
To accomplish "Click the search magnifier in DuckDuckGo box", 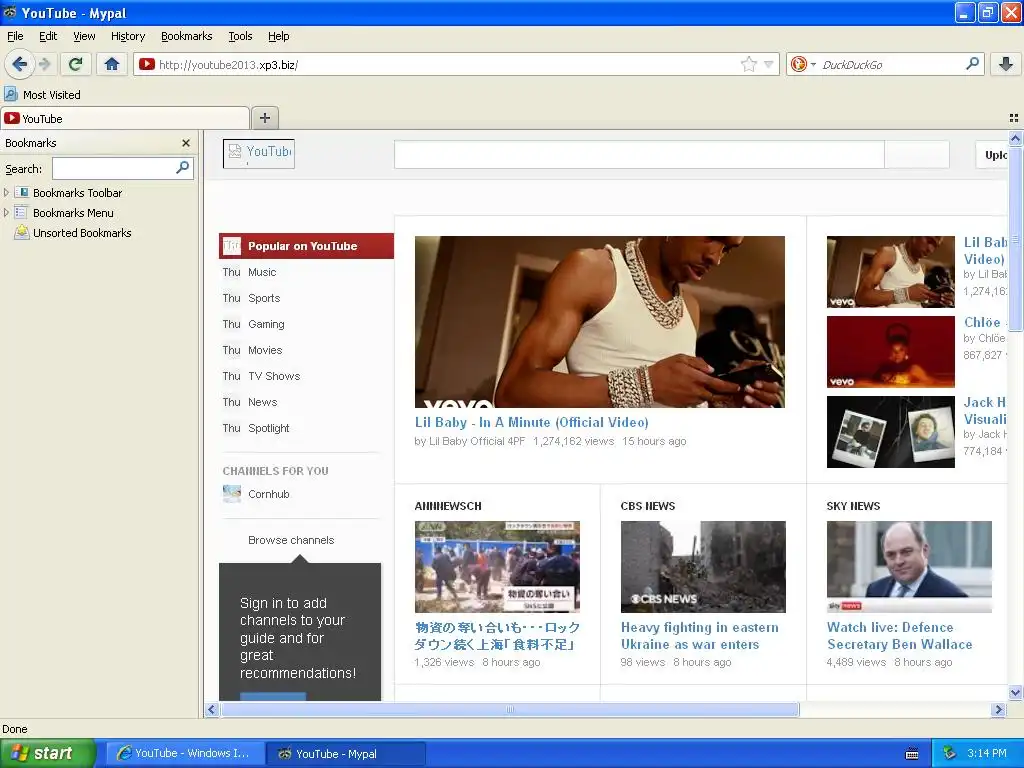I will (972, 64).
